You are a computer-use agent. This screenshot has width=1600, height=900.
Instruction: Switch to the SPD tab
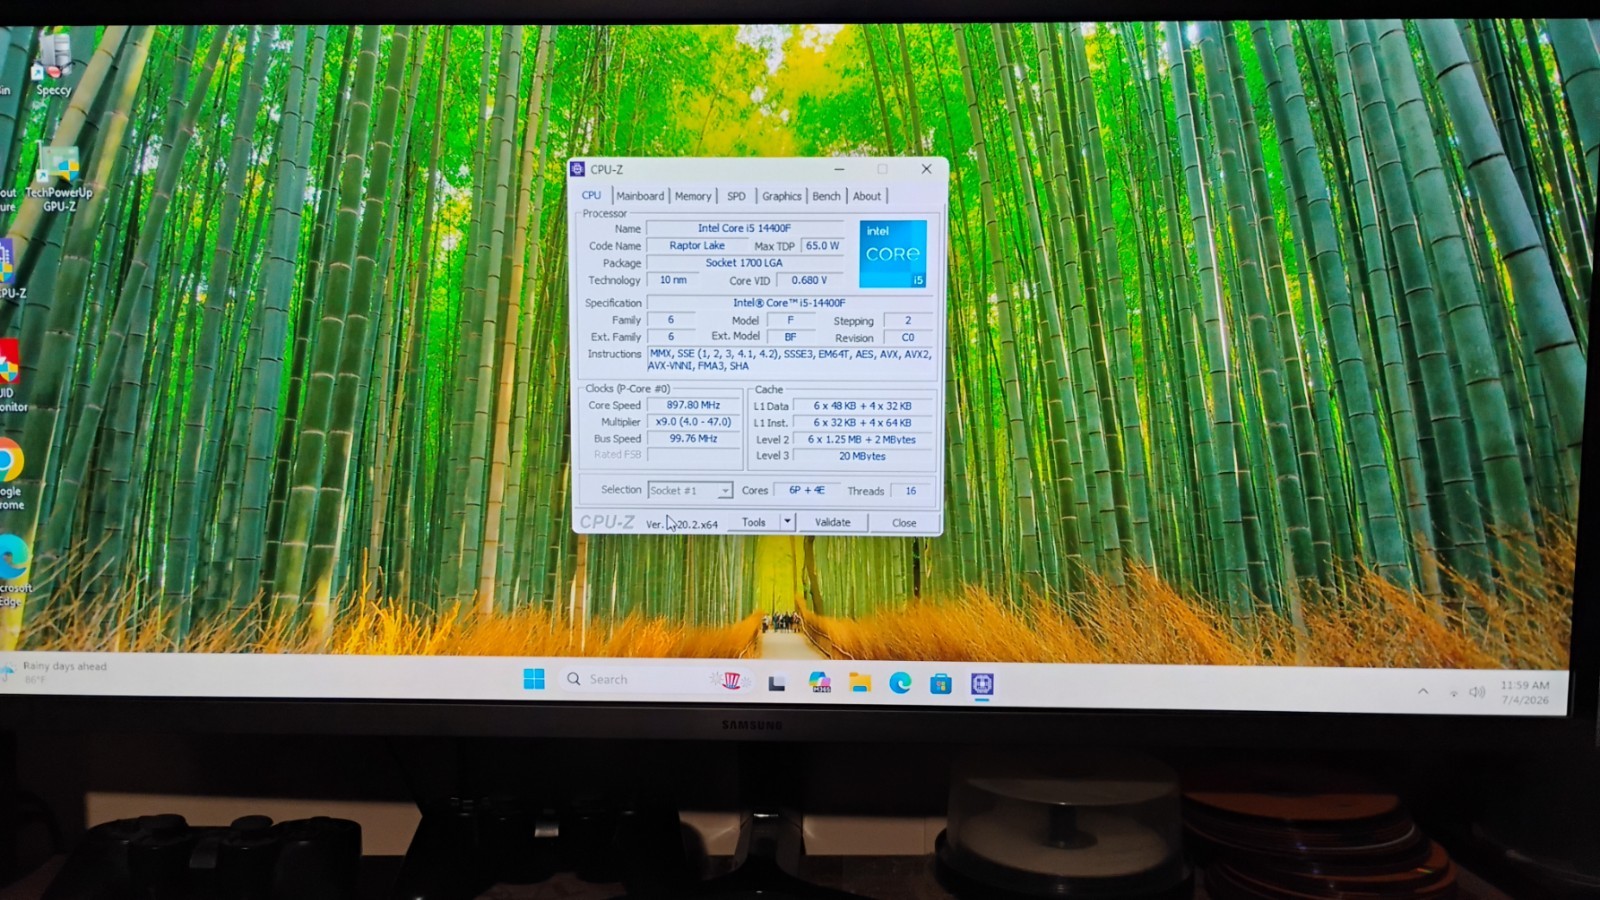(736, 196)
